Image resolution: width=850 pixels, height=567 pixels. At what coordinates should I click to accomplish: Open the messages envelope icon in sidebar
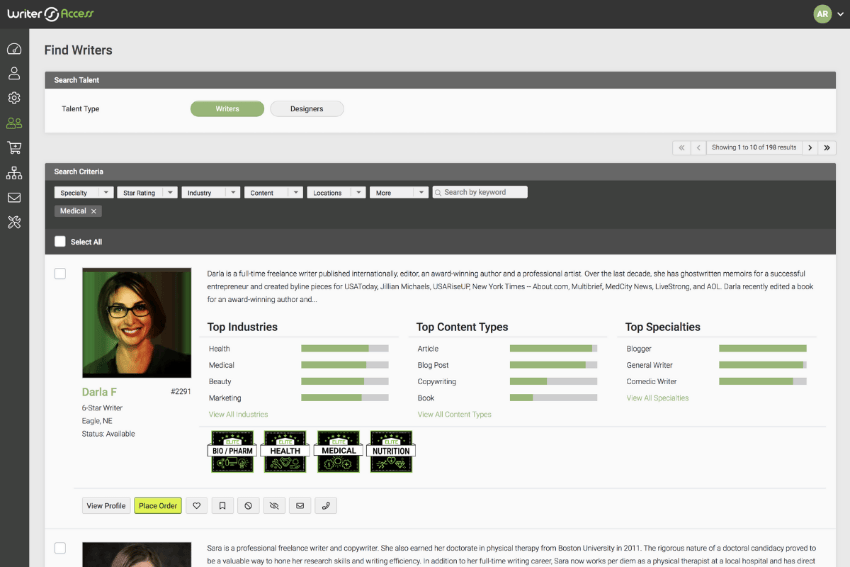click(x=14, y=198)
